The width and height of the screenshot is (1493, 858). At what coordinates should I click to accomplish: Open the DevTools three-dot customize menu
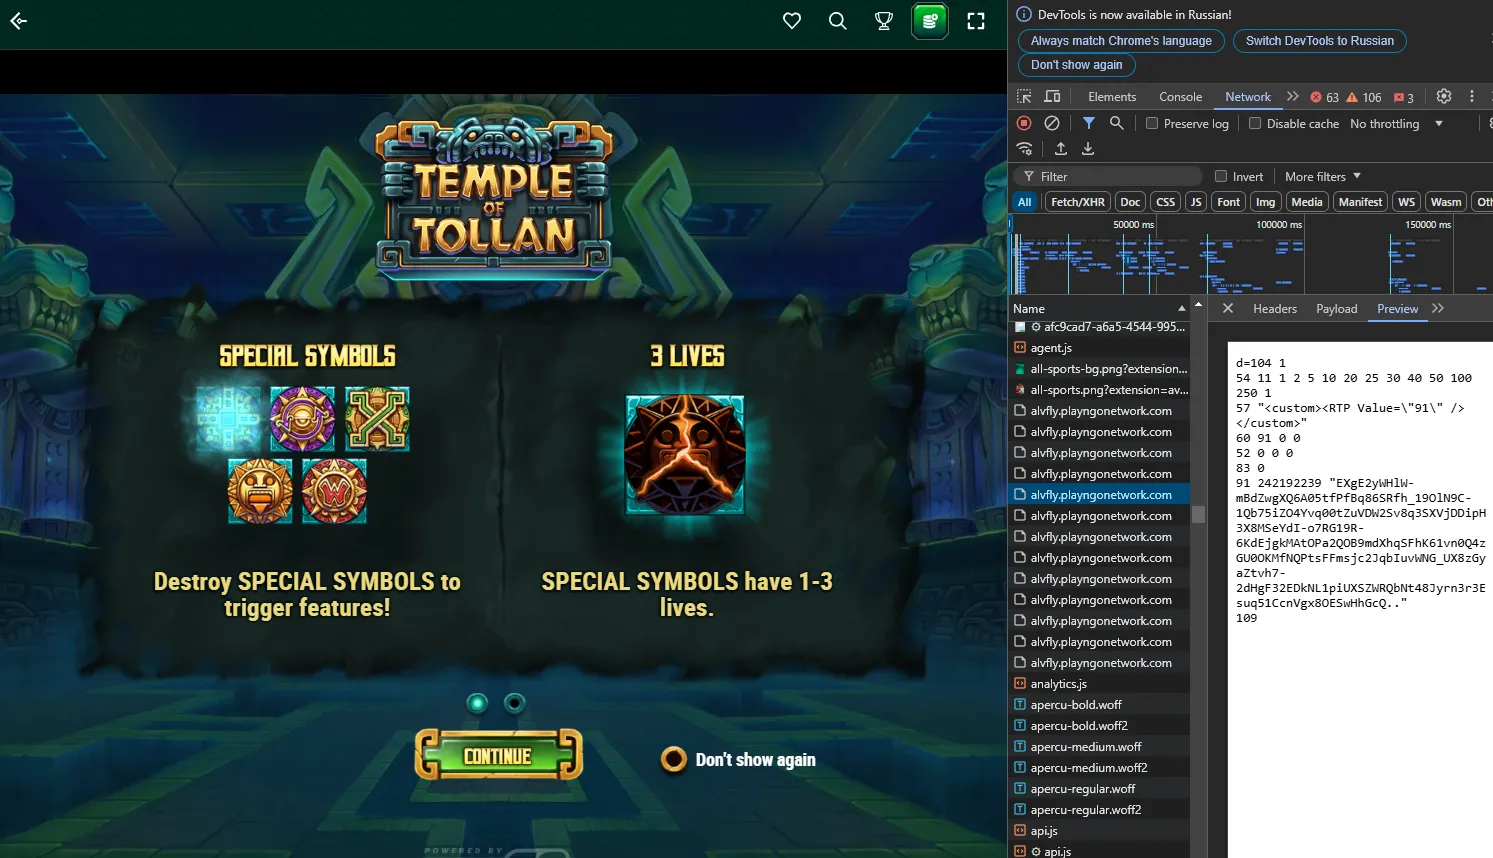1472,97
